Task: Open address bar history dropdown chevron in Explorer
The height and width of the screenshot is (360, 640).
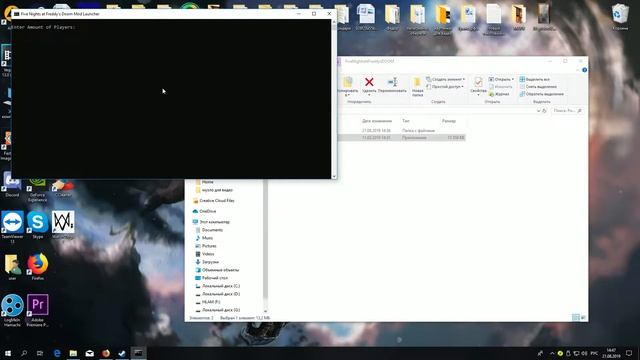Action: 538,111
